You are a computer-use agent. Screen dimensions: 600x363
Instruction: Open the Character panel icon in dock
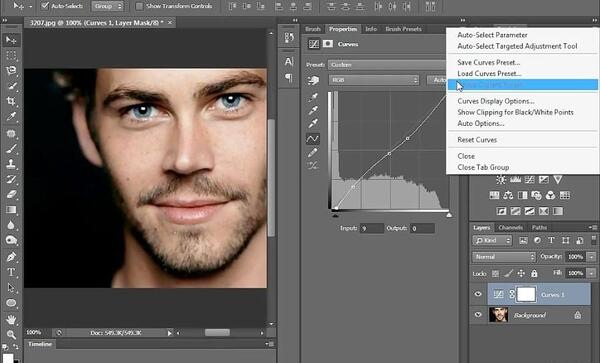(x=289, y=62)
